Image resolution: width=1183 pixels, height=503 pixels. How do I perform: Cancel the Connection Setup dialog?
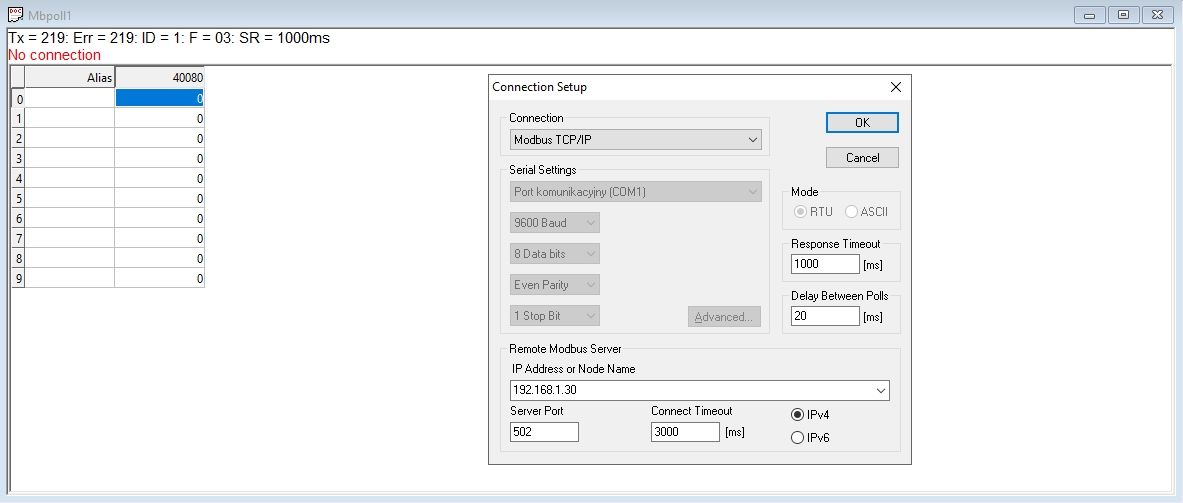point(862,158)
